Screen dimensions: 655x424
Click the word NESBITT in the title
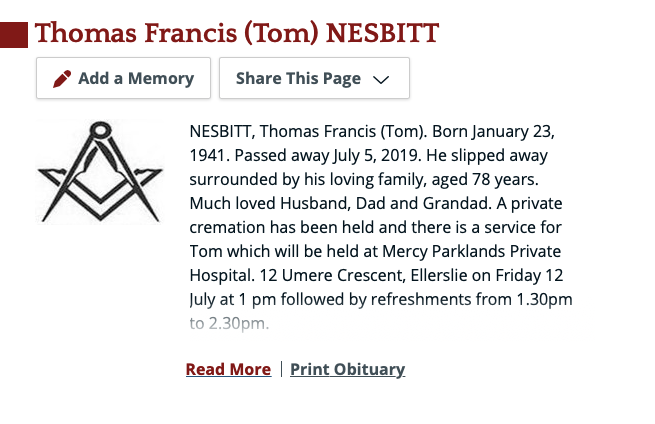coord(384,33)
